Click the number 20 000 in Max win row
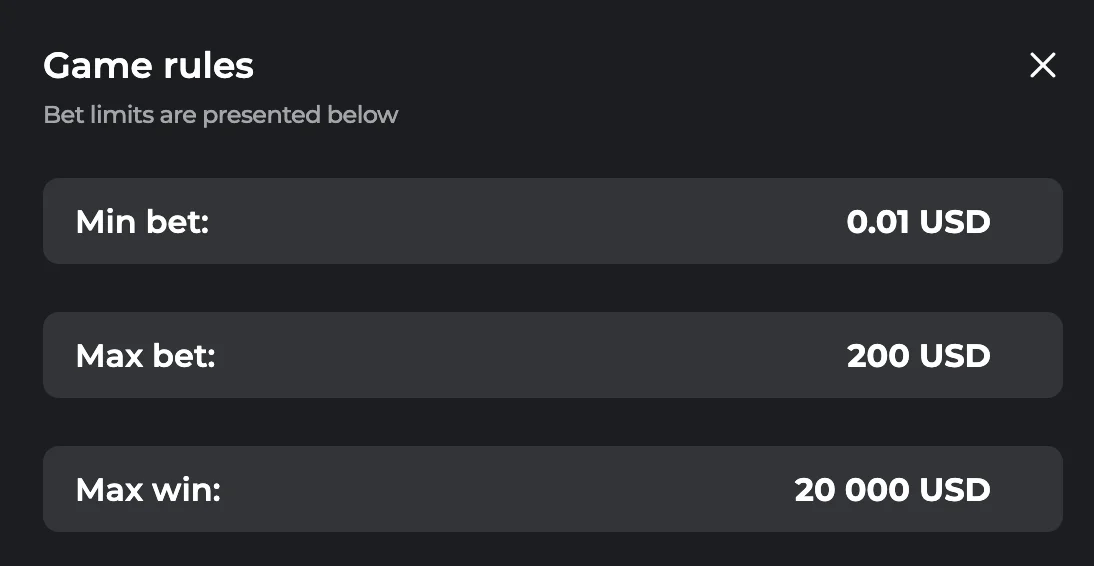 (x=852, y=489)
